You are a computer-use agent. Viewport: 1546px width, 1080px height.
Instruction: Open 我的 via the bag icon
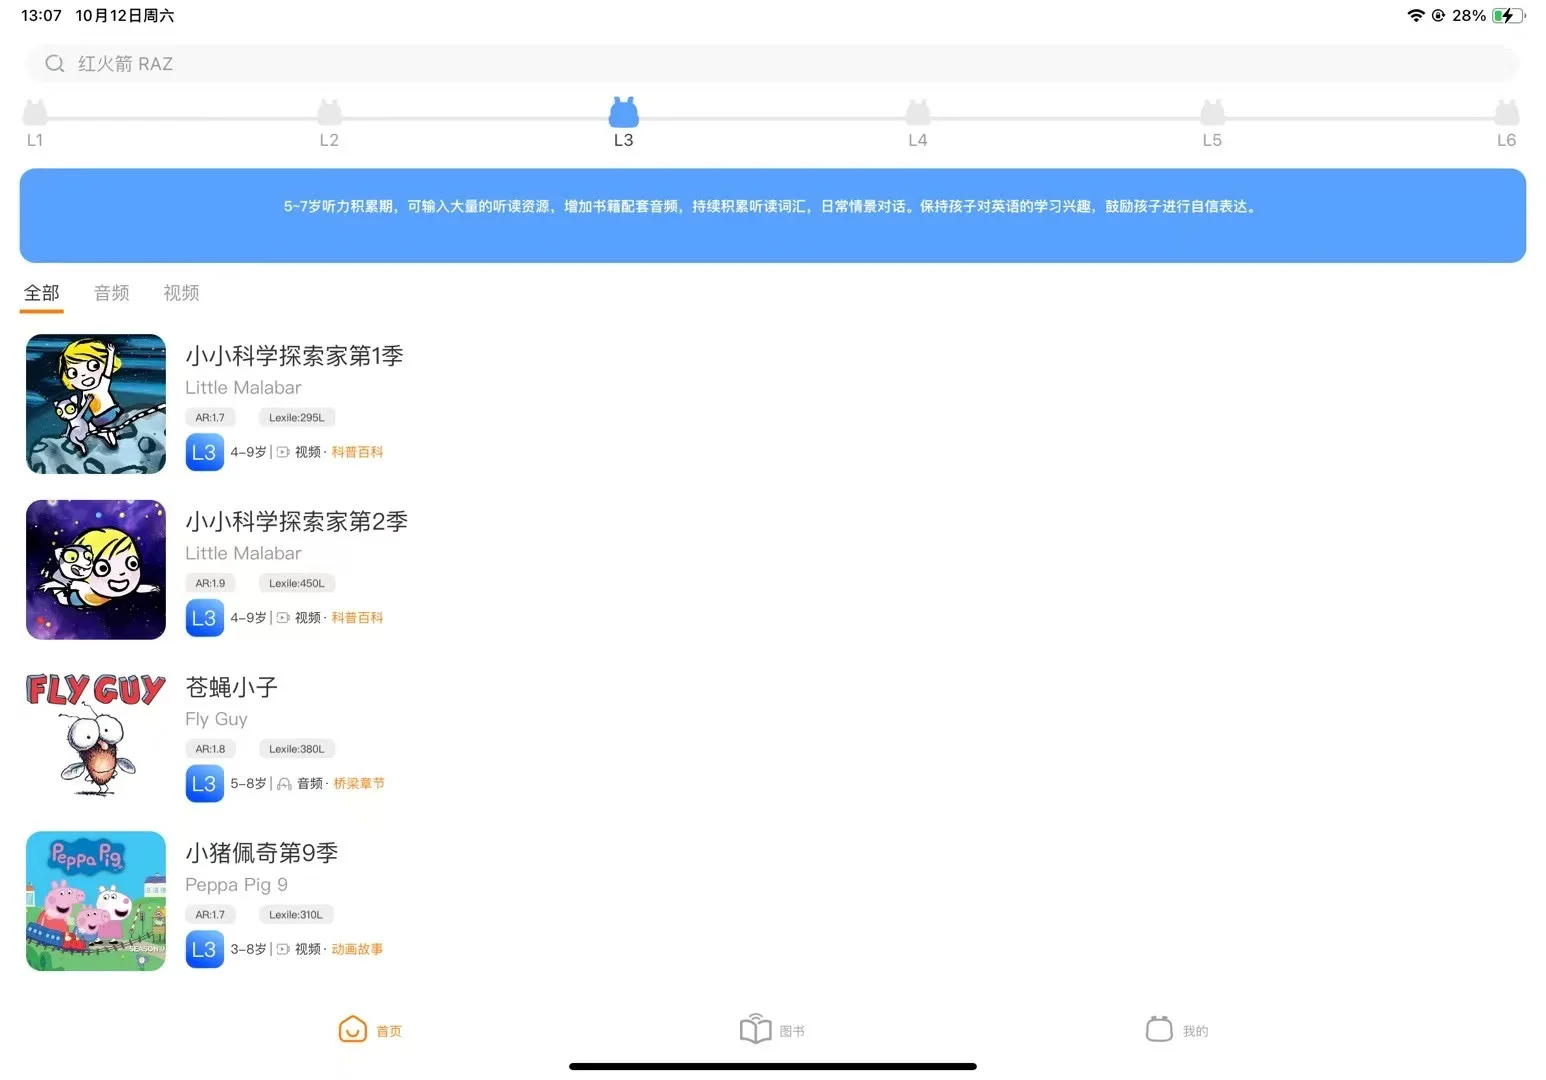pyautogui.click(x=1158, y=1029)
